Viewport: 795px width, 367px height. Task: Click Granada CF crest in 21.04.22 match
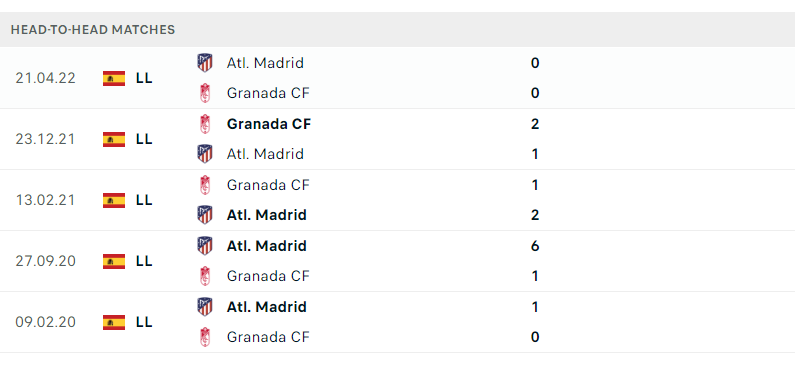click(205, 93)
